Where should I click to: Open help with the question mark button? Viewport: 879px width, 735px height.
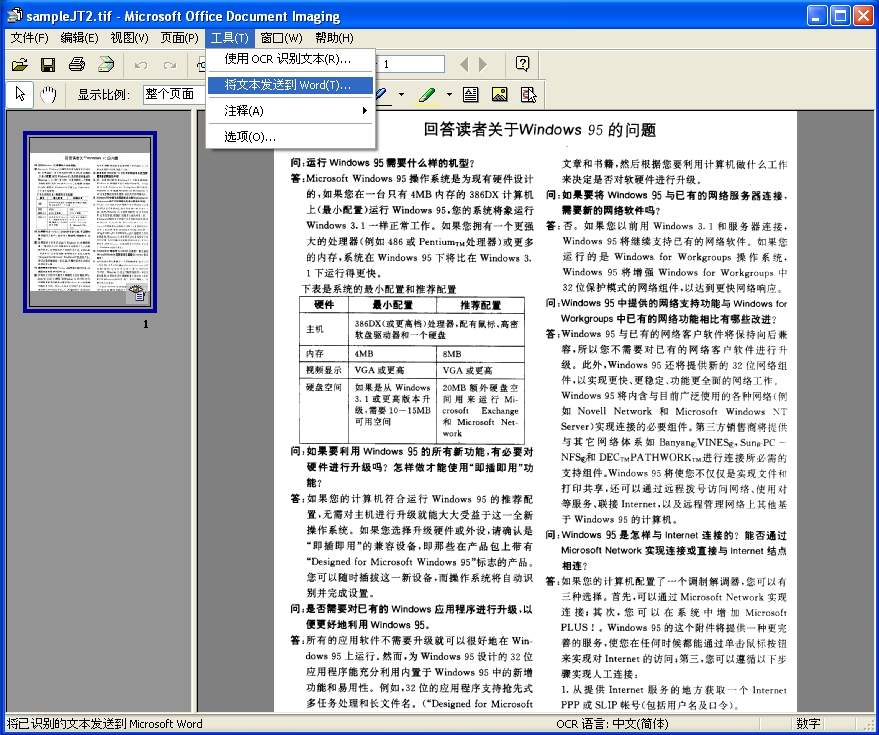click(522, 63)
